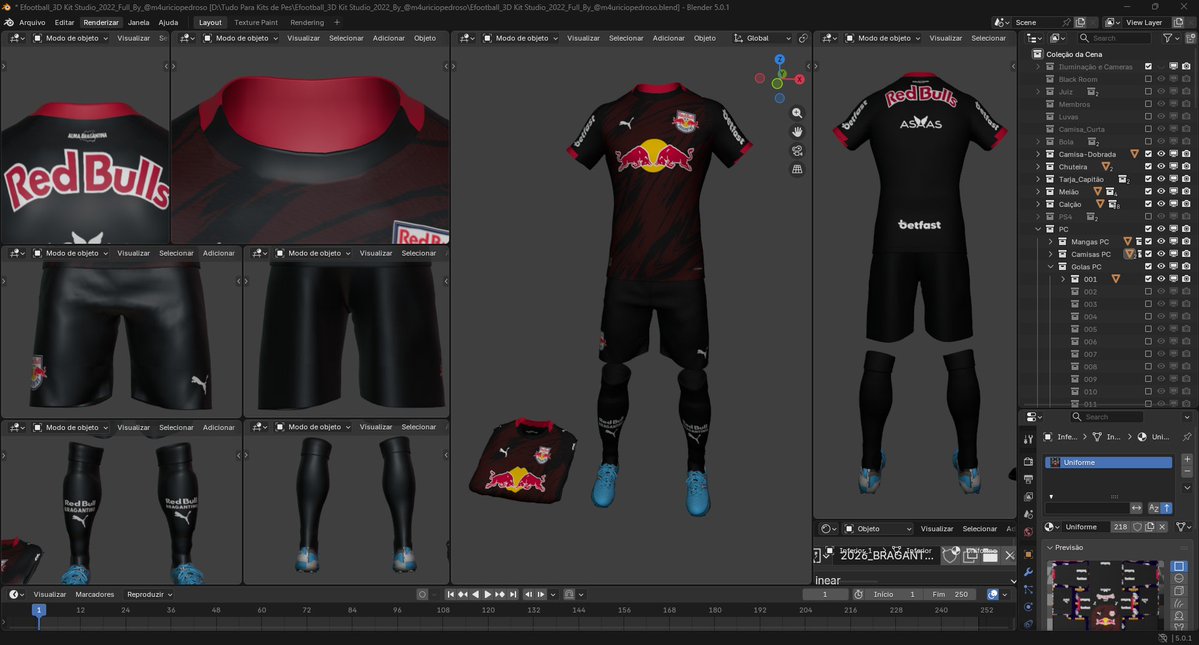Open the Tool properties tab

(x=1028, y=439)
